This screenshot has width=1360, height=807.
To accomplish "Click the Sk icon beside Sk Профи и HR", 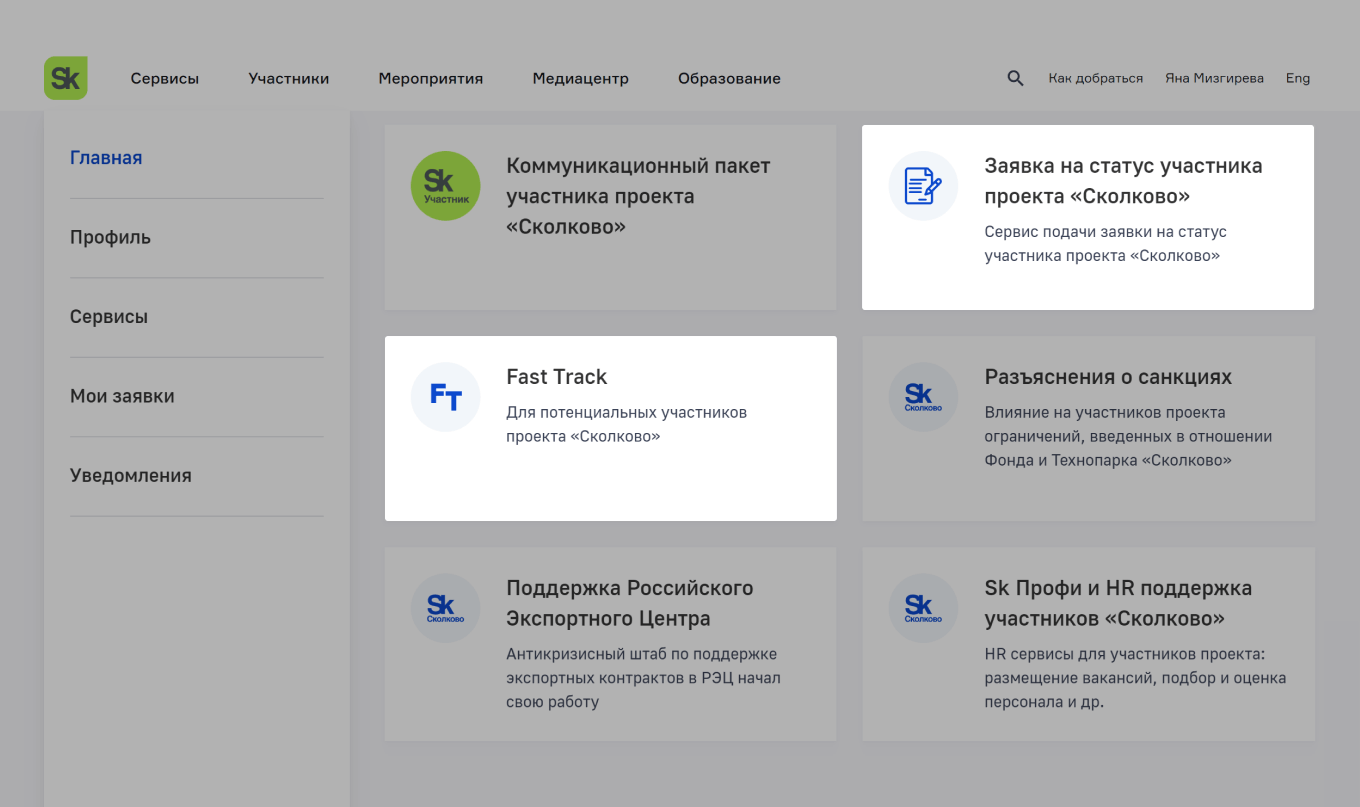I will coord(923,608).
